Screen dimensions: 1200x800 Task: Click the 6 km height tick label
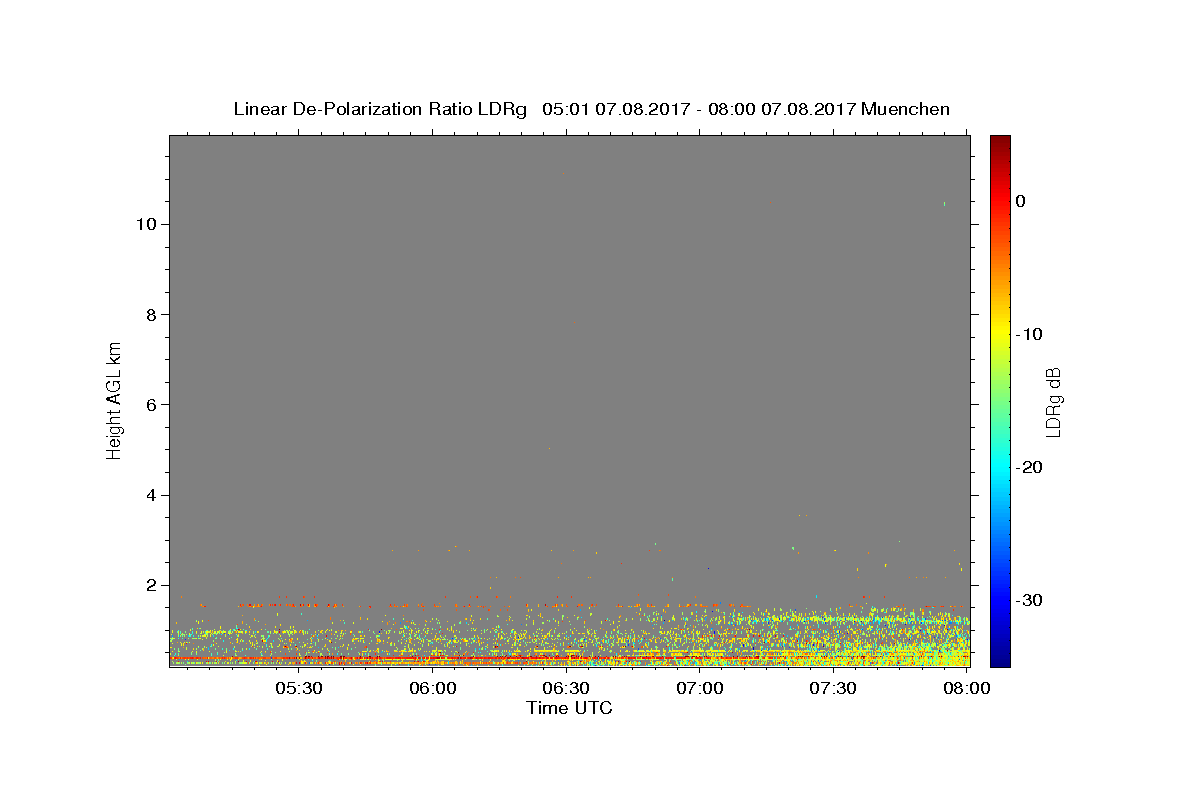click(149, 405)
